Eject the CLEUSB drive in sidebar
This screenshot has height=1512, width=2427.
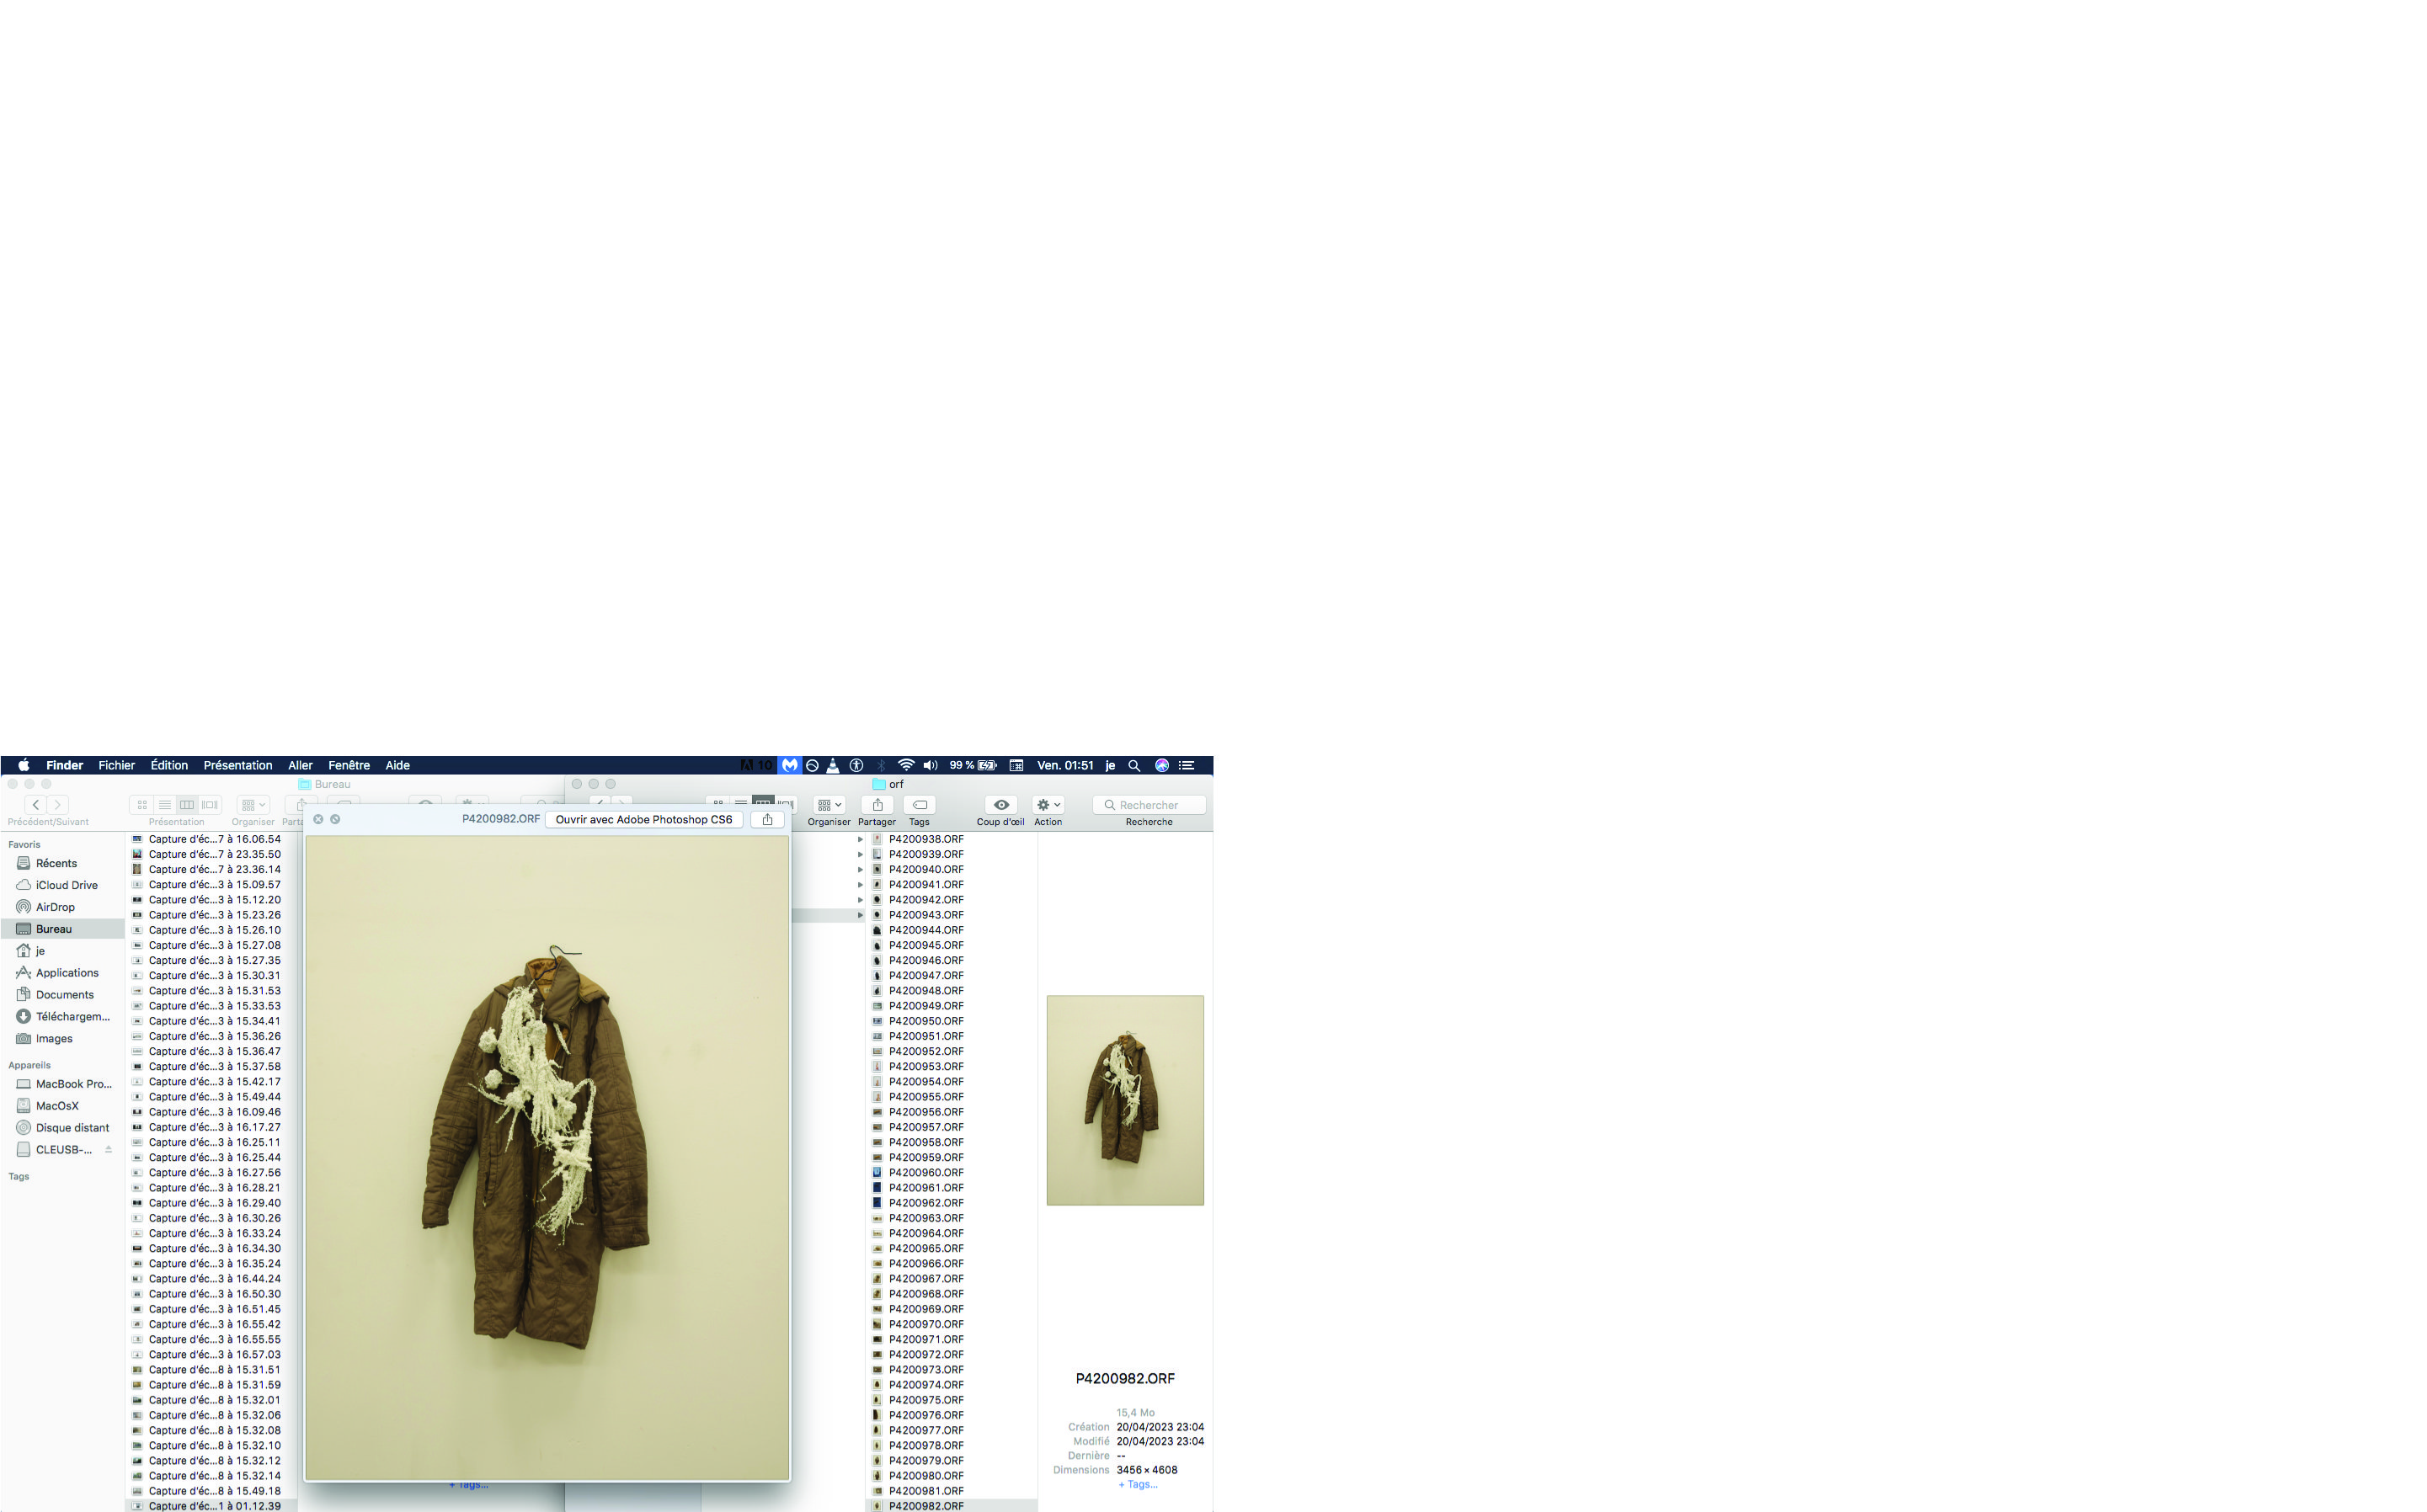pyautogui.click(x=108, y=1150)
